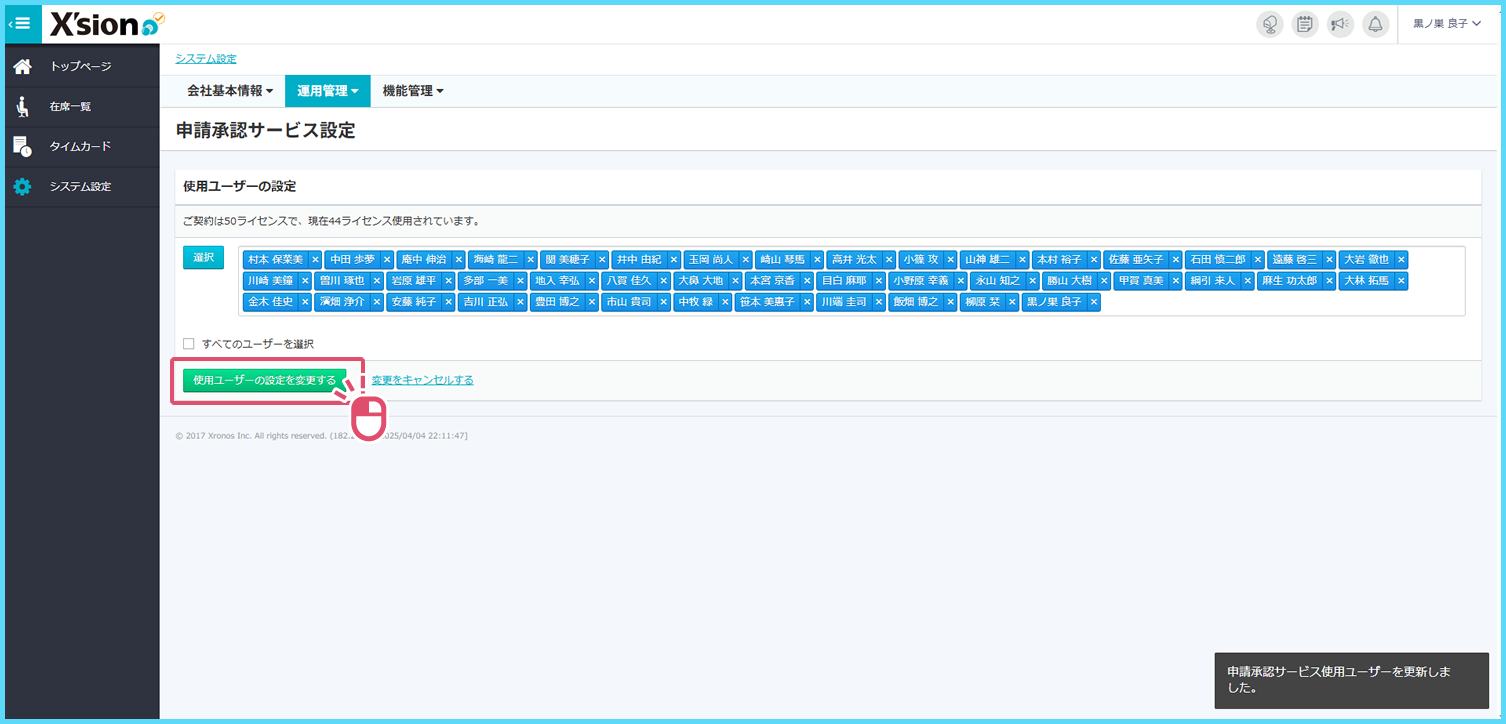Image resolution: width=1506 pixels, height=724 pixels.
Task: Open the 運用管理 tab menu
Action: [327, 91]
